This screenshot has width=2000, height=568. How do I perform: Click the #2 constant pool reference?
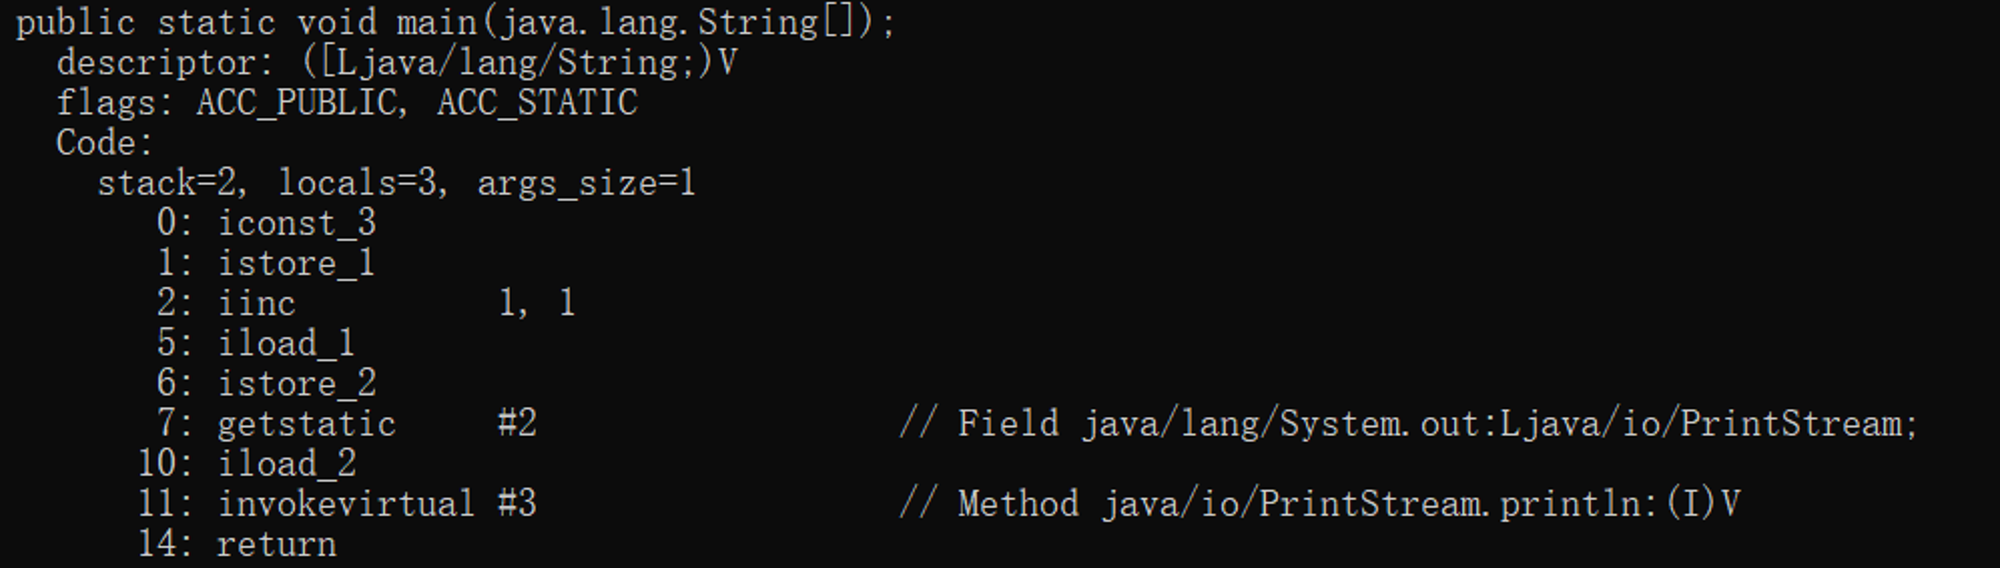pyautogui.click(x=517, y=423)
